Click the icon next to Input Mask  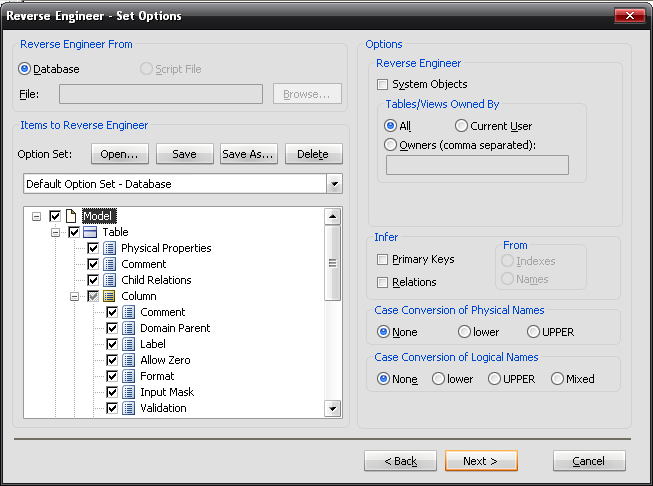pyautogui.click(x=129, y=392)
